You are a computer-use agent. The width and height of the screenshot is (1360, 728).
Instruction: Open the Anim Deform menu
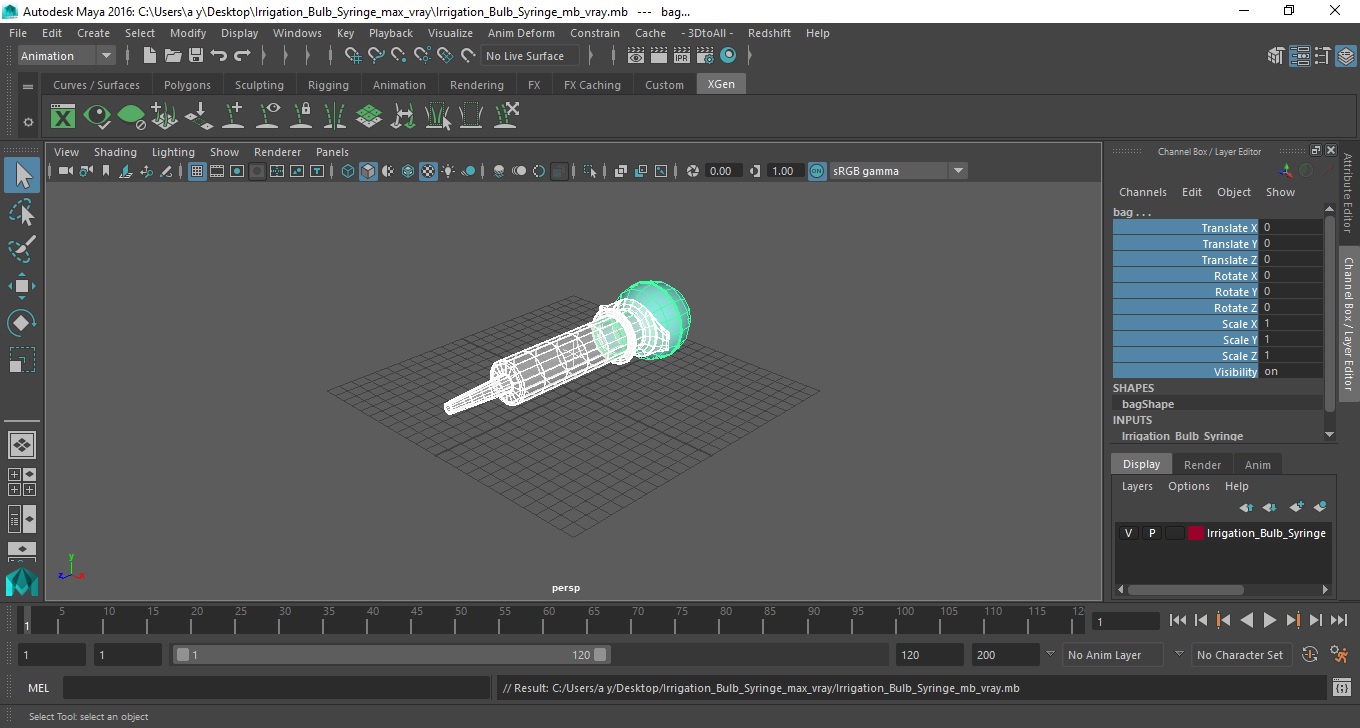click(521, 33)
